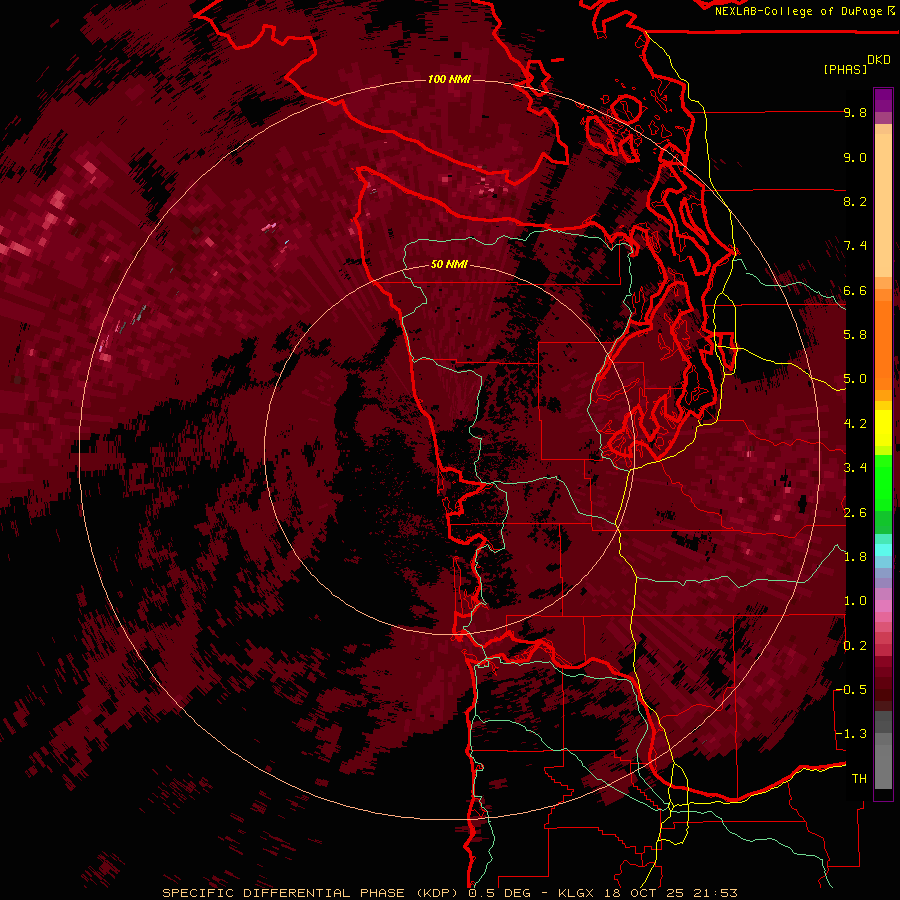Viewport: 900px width, 900px height.
Task: Click the -1.3 color scale label
Action: [852, 734]
